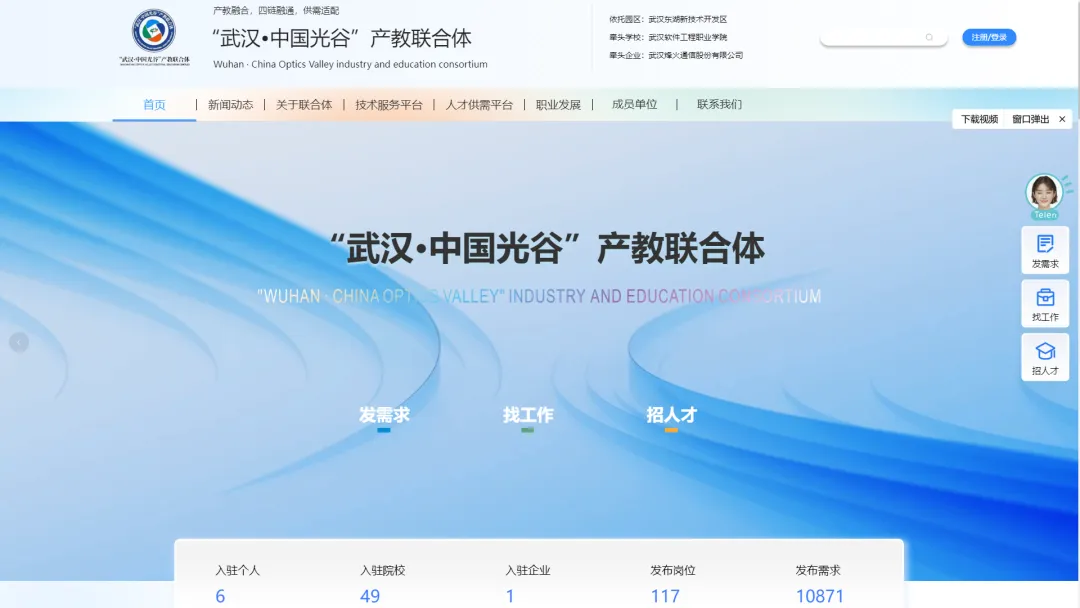Screen dimensions: 1080x608
Task: Open the 职业发展 menu item
Action: [x=558, y=105]
